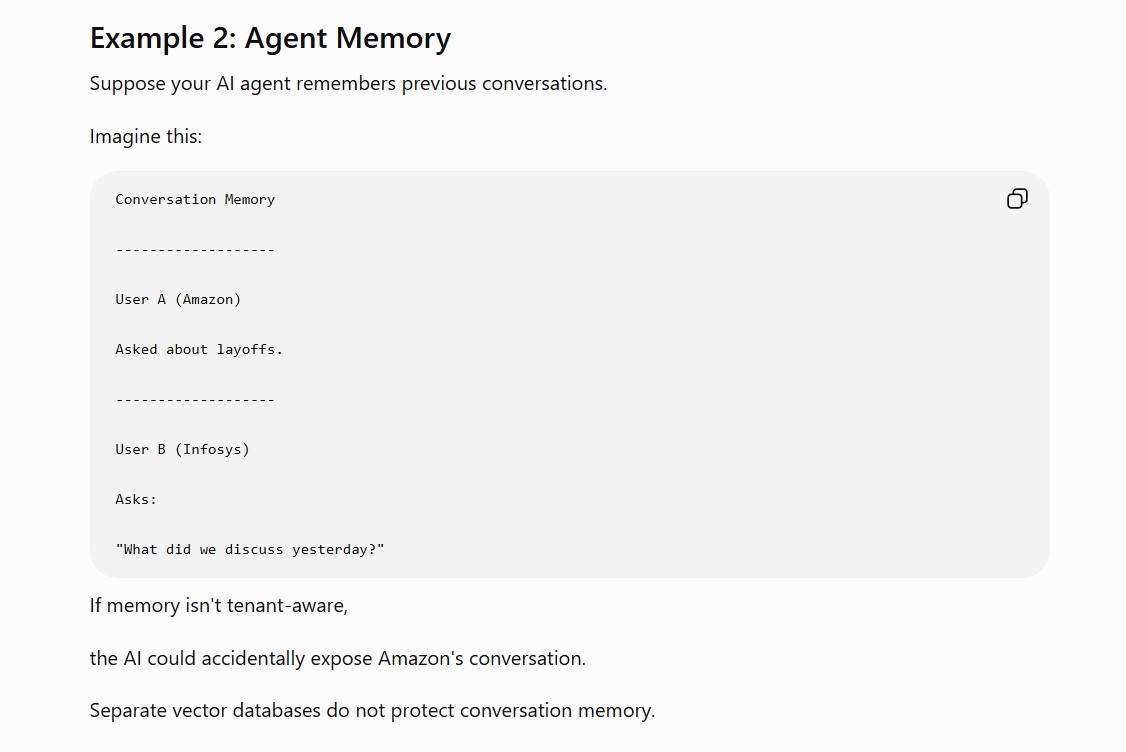
Task: Click the second dashed separator in code
Action: (195, 400)
